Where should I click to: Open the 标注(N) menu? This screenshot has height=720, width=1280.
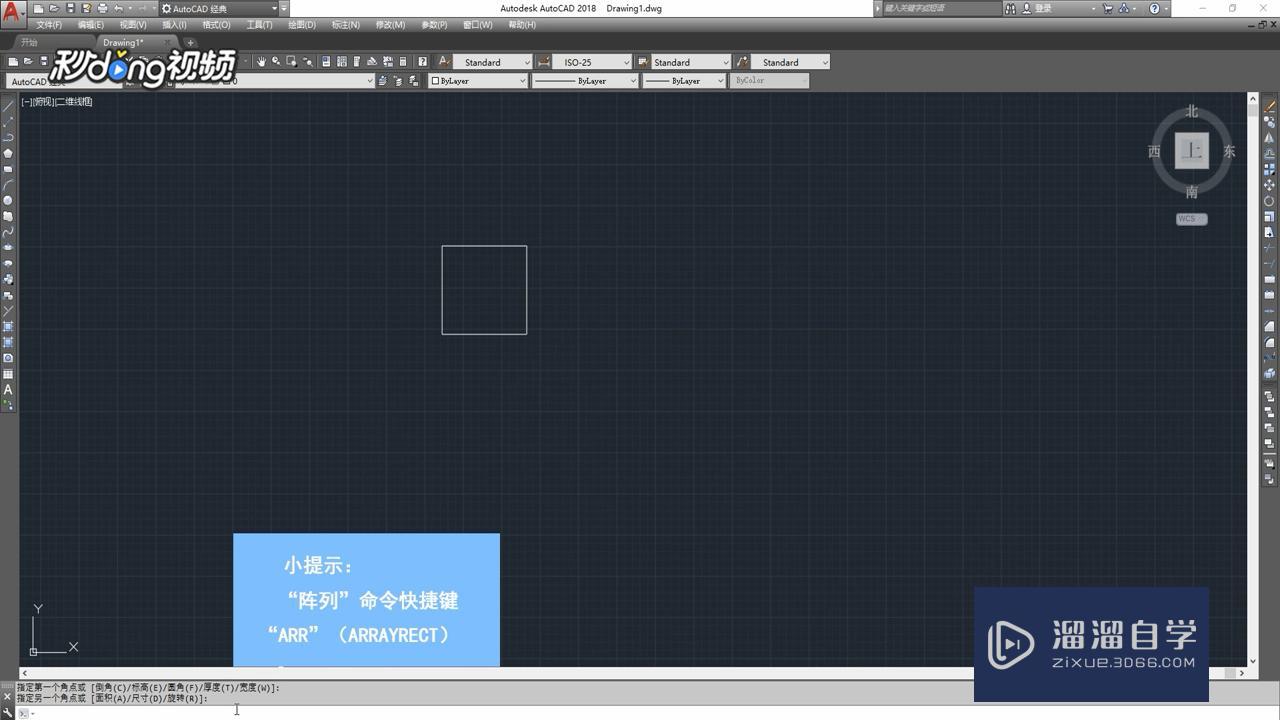(345, 25)
